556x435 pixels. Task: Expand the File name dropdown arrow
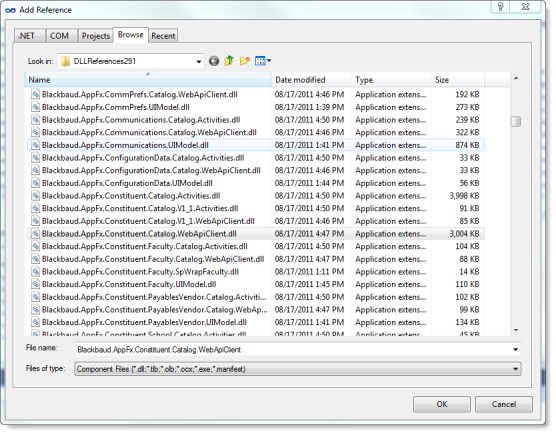tap(515, 350)
